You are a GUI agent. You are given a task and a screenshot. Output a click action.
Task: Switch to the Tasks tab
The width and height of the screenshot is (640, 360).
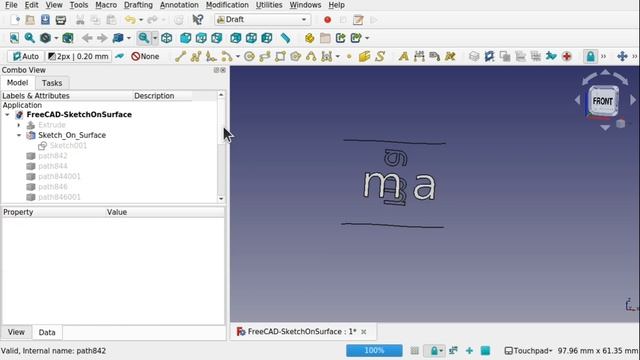pyautogui.click(x=52, y=83)
